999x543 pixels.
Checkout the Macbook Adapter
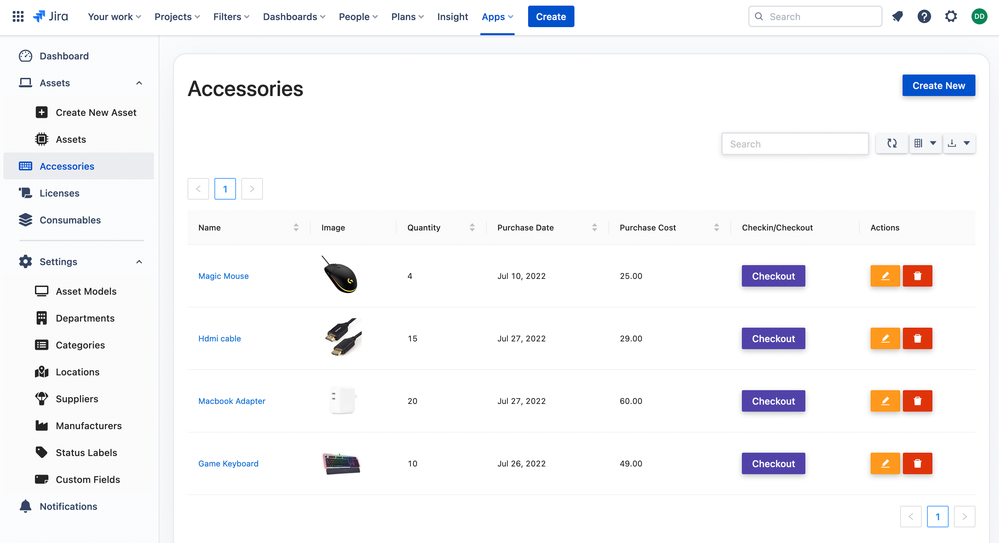773,401
